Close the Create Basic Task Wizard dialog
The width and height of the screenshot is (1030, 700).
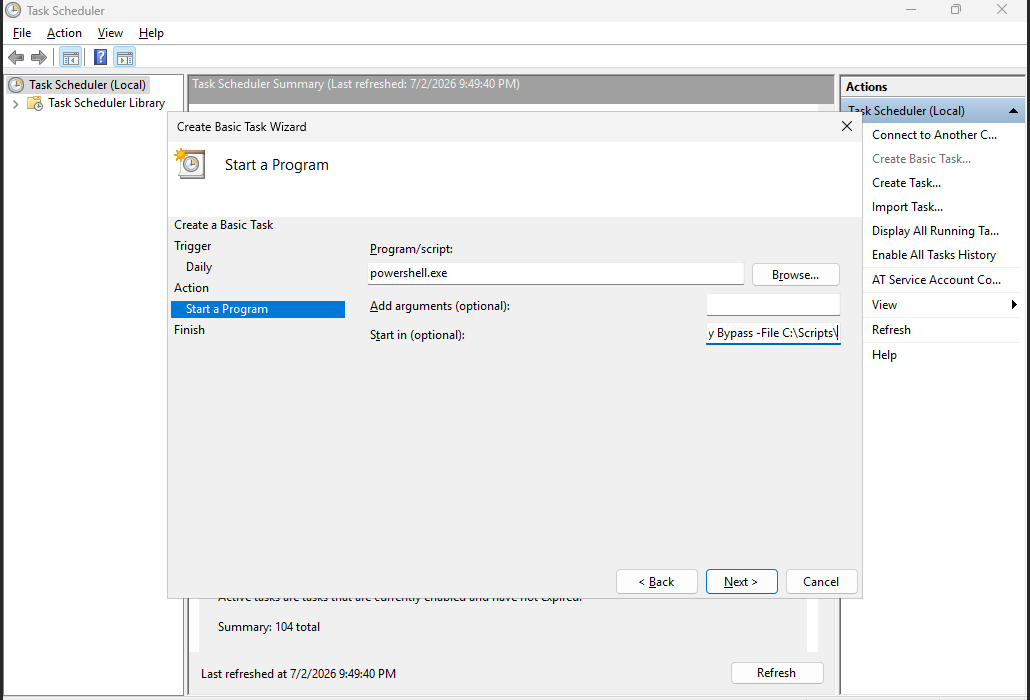coord(847,126)
